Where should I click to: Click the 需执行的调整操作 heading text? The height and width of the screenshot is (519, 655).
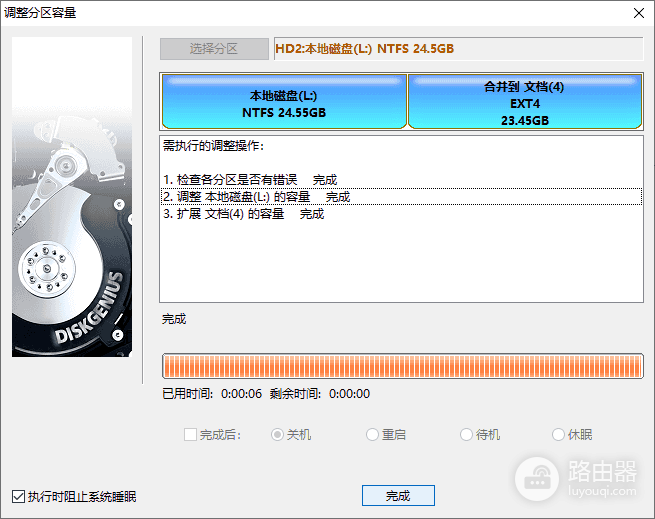click(x=213, y=146)
